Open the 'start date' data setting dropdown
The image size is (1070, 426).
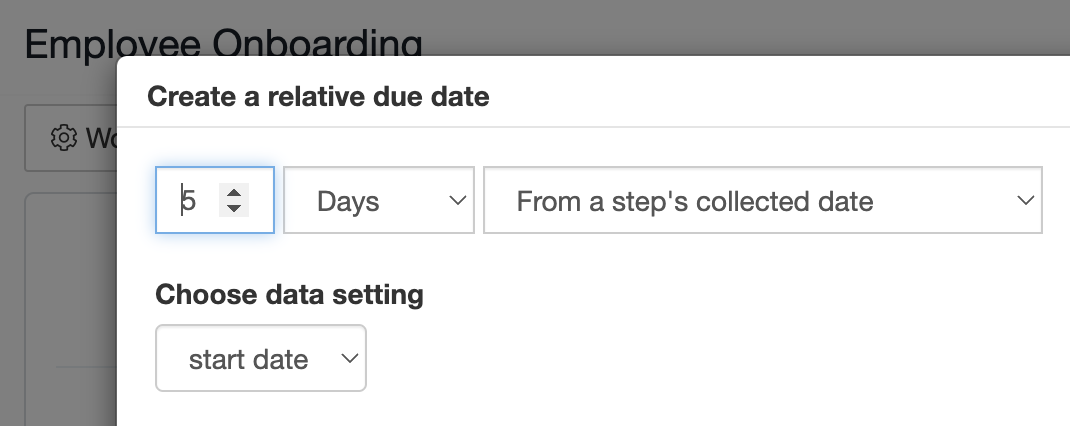click(x=261, y=358)
